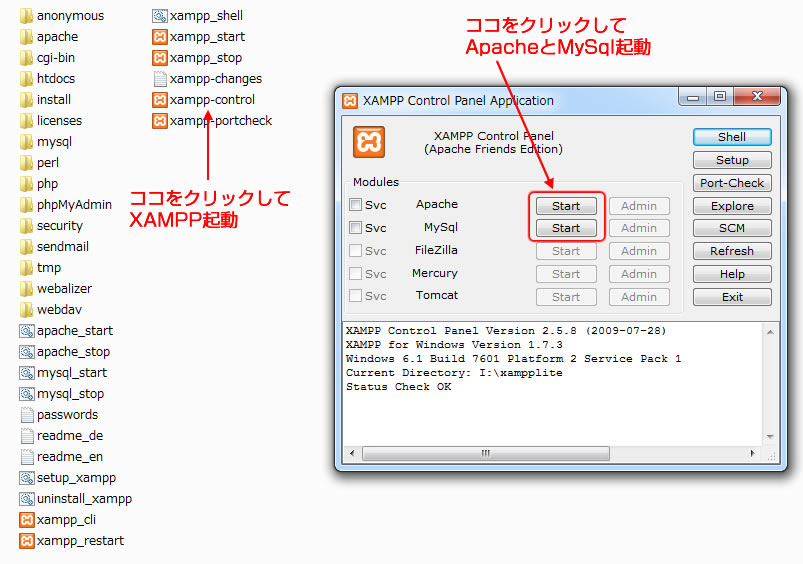
Task: Toggle the Mercury Svc checkbox
Action: pyautogui.click(x=355, y=274)
